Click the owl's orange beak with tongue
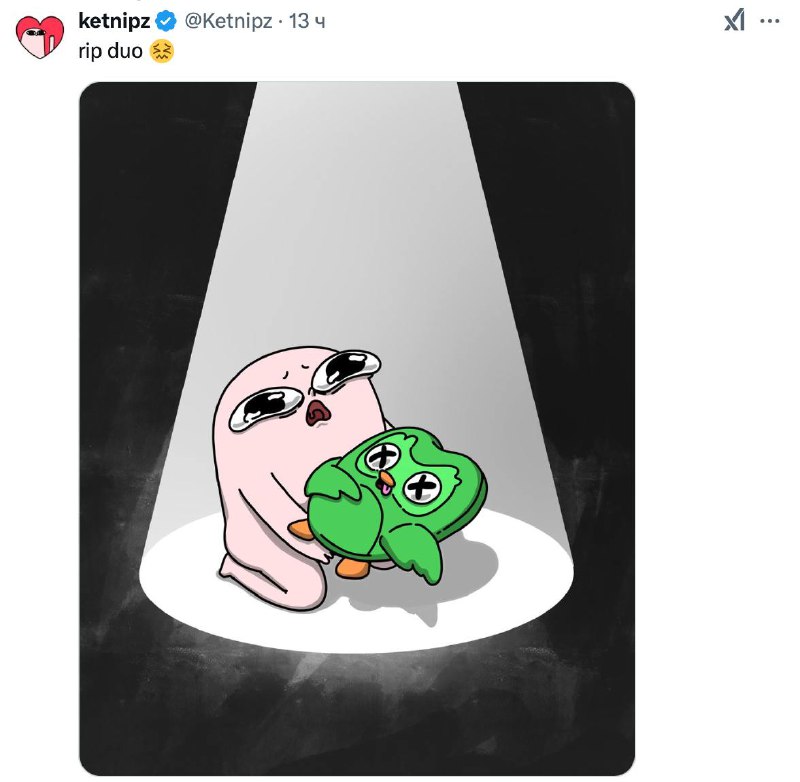This screenshot has height=782, width=800. [x=385, y=483]
